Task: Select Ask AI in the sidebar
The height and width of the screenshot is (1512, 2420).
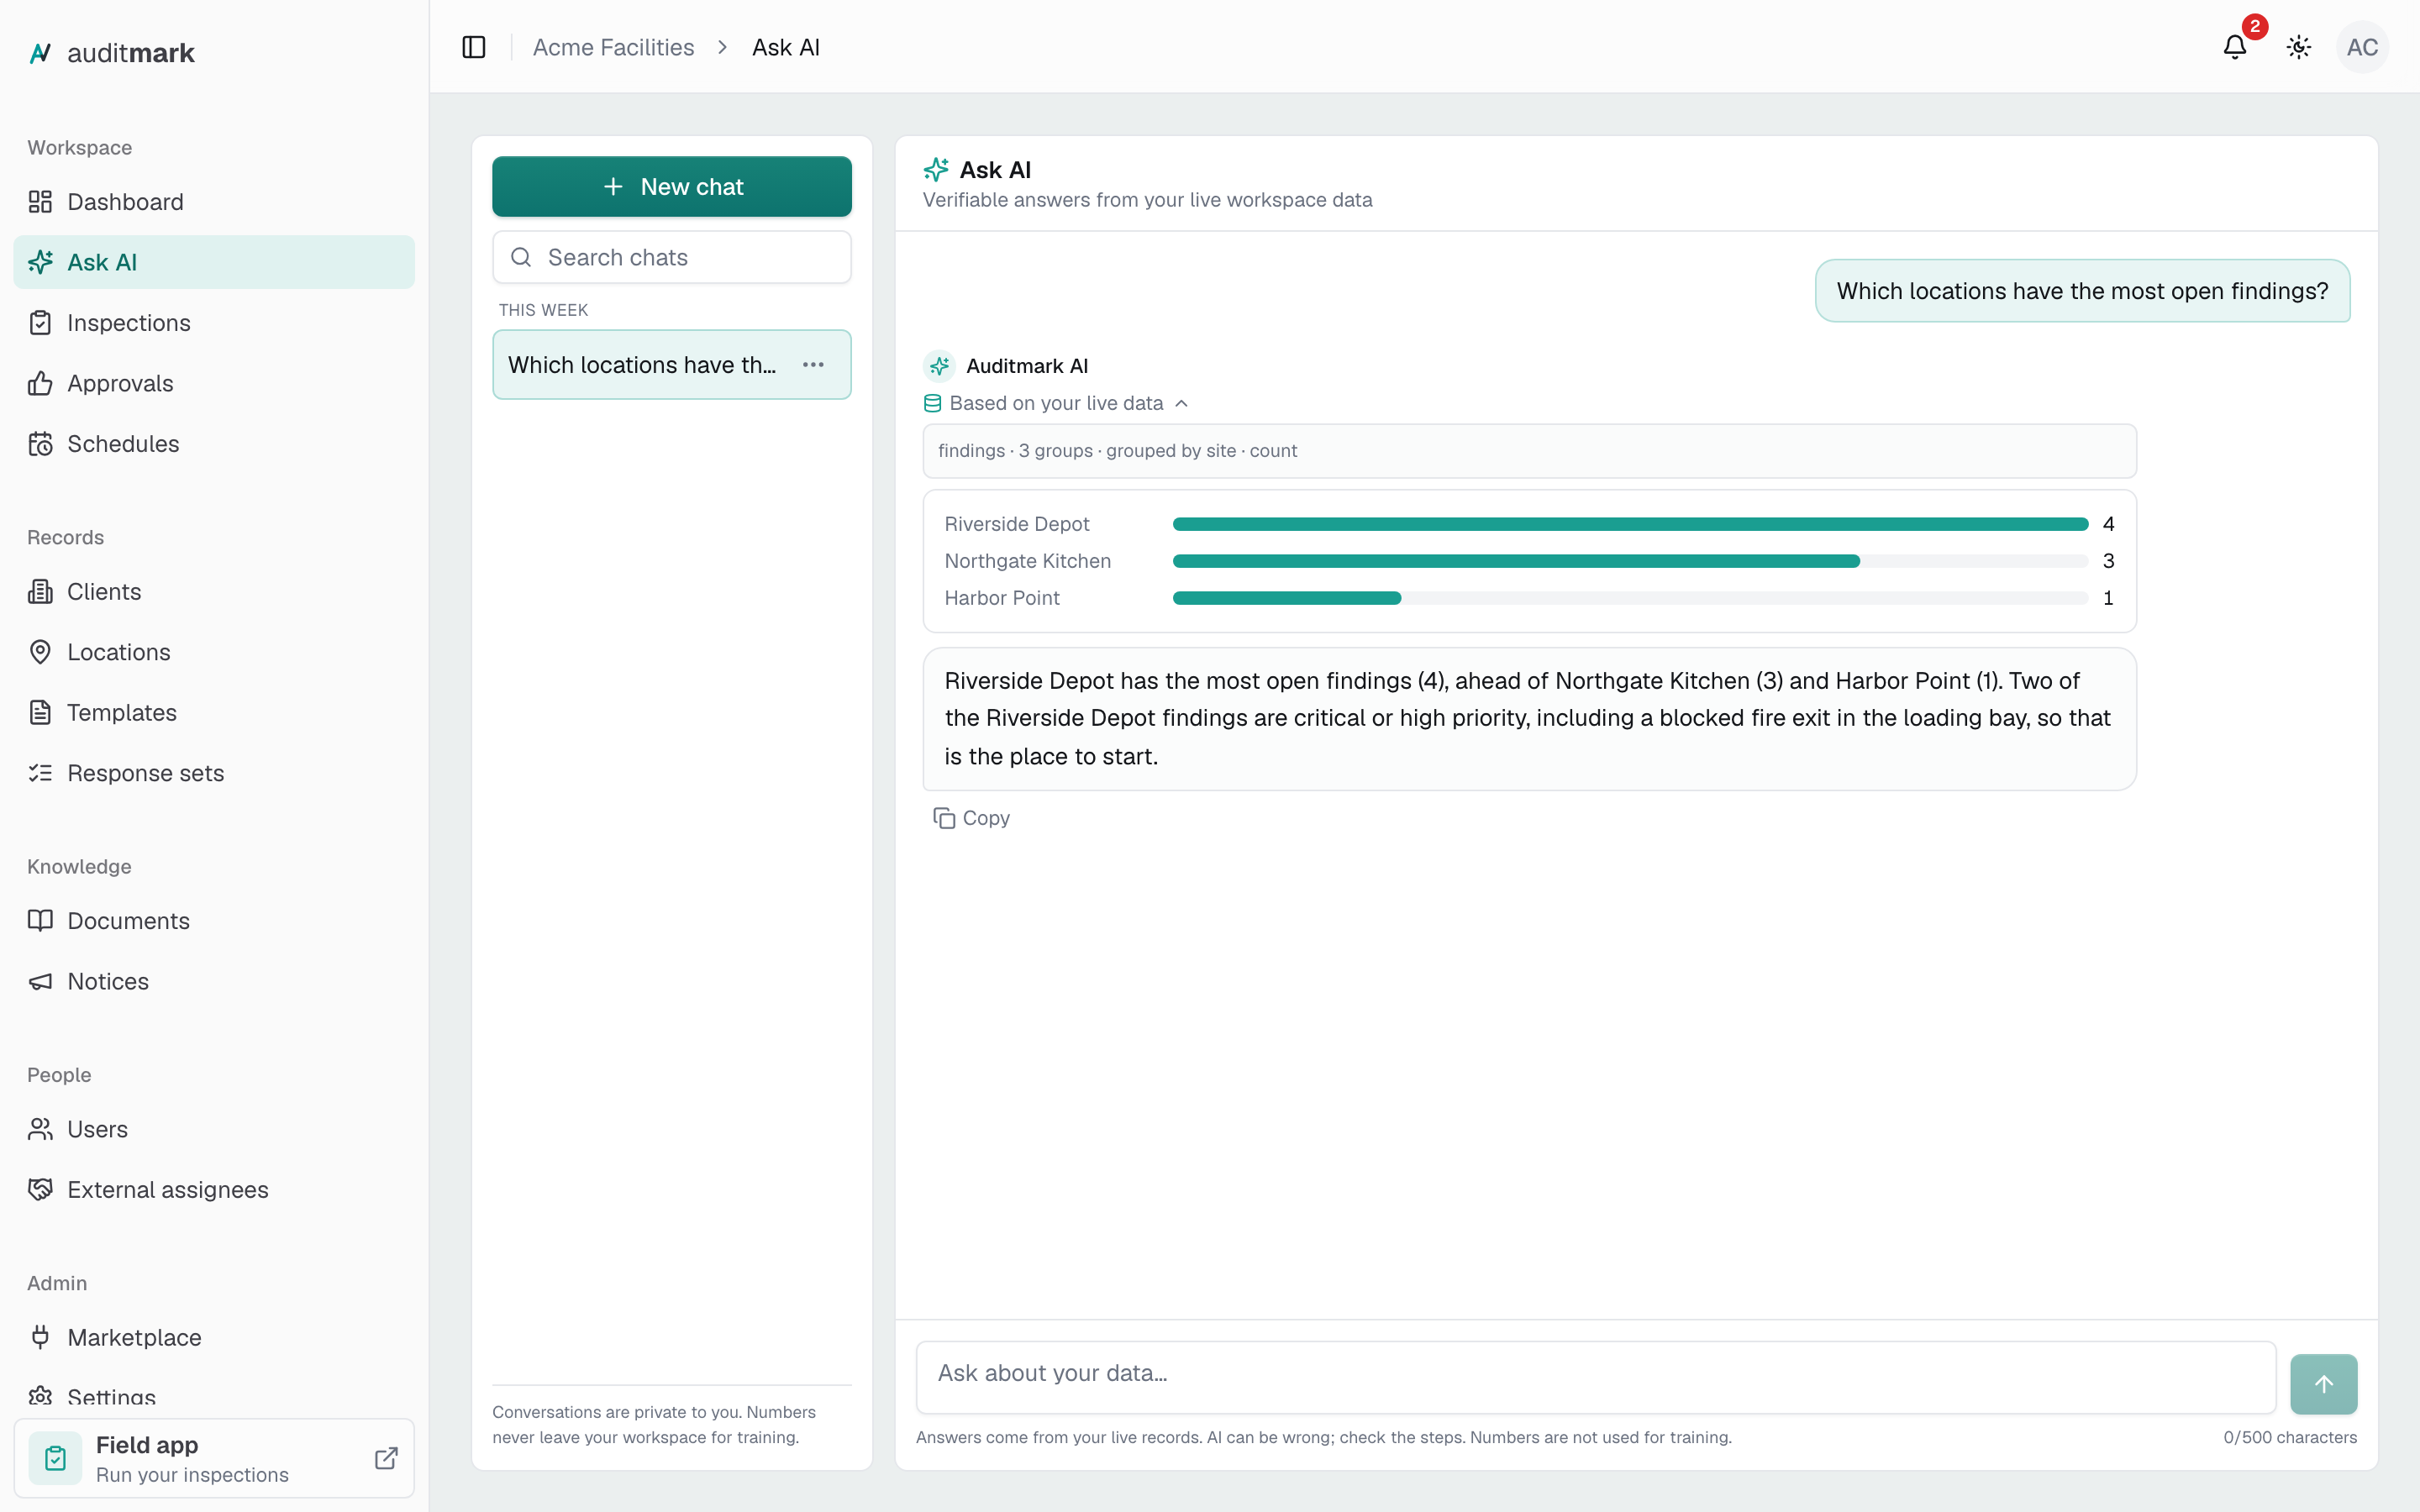Action: click(214, 262)
